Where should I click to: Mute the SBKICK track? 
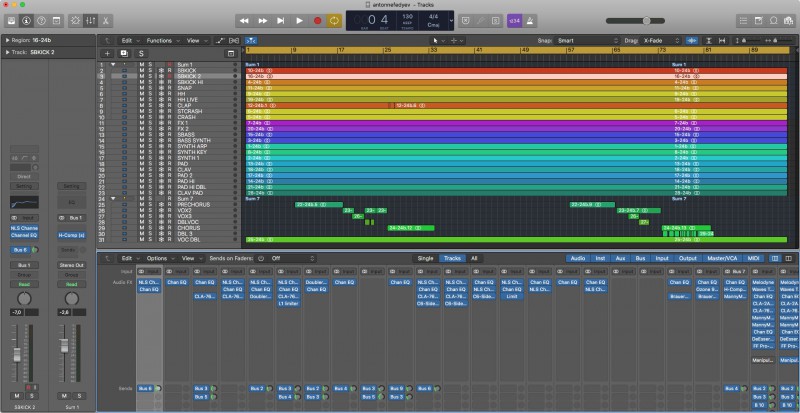point(143,70)
